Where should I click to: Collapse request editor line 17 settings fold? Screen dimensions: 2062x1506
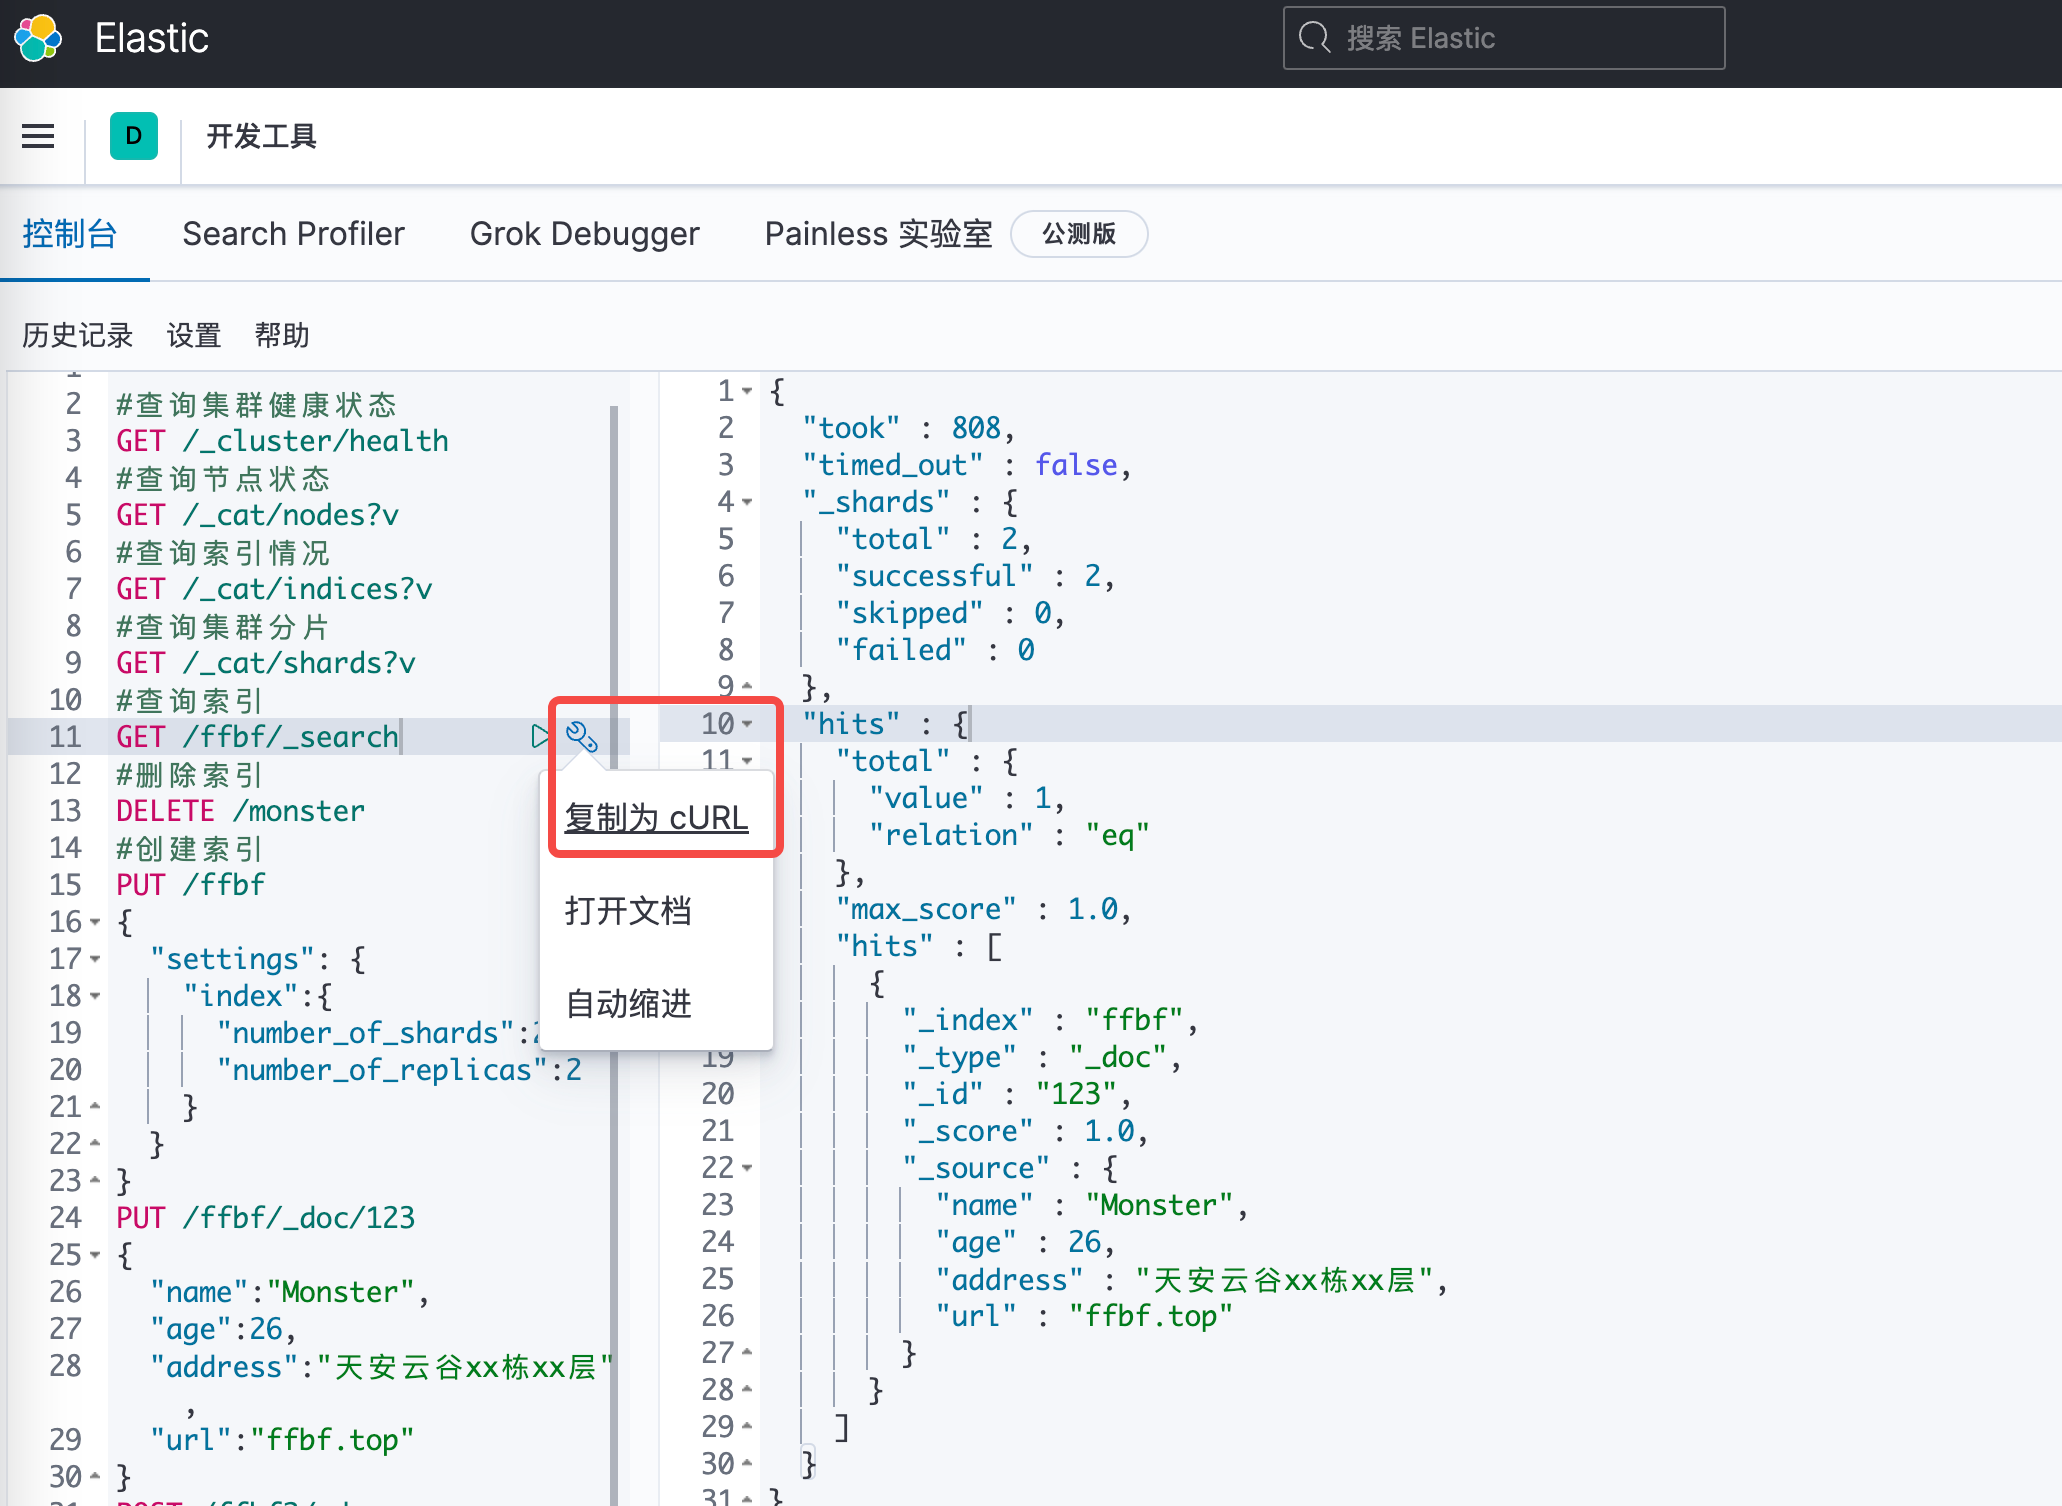[95, 959]
